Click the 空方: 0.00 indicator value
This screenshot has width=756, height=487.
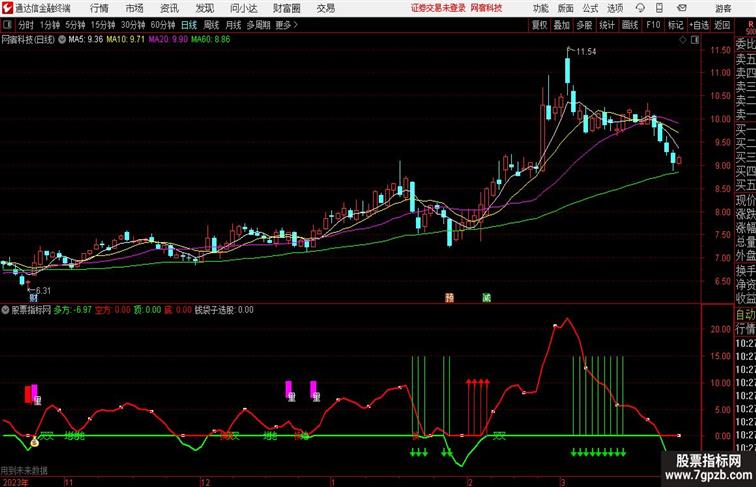pos(113,310)
